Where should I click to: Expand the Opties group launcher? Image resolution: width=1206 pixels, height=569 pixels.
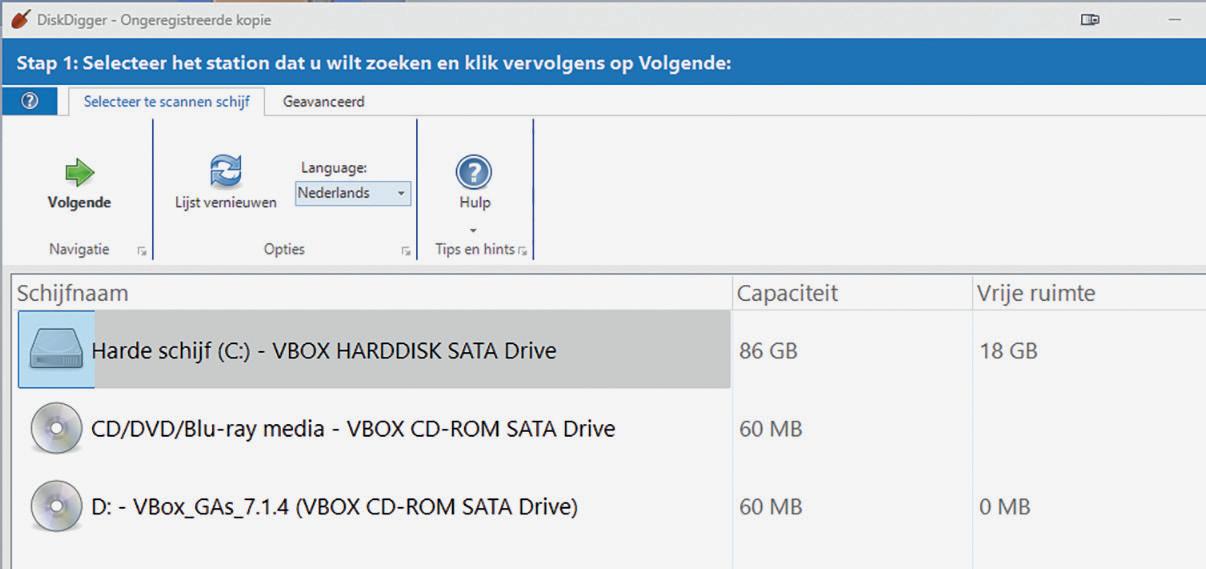406,252
